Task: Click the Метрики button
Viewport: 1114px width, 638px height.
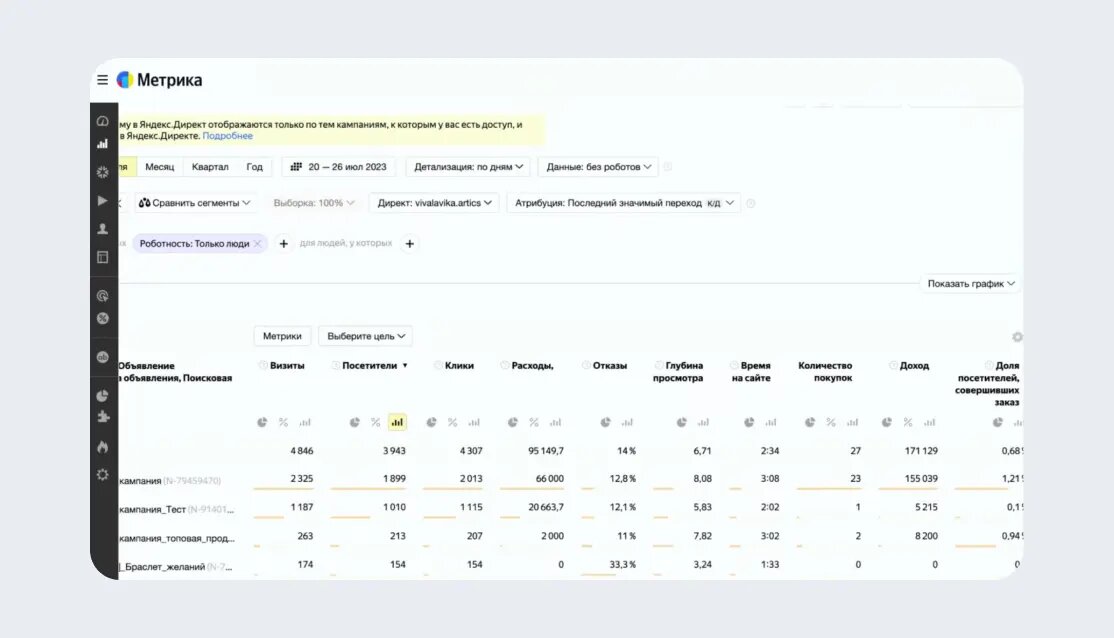Action: pos(282,336)
